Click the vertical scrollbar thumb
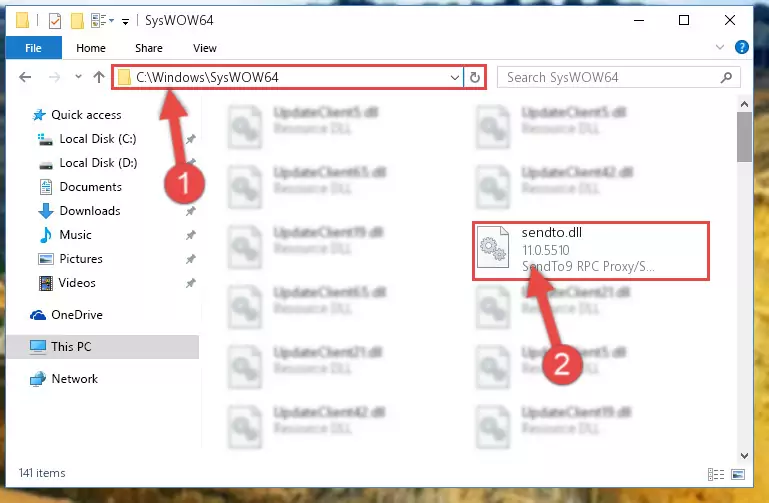769x503 pixels. point(744,137)
